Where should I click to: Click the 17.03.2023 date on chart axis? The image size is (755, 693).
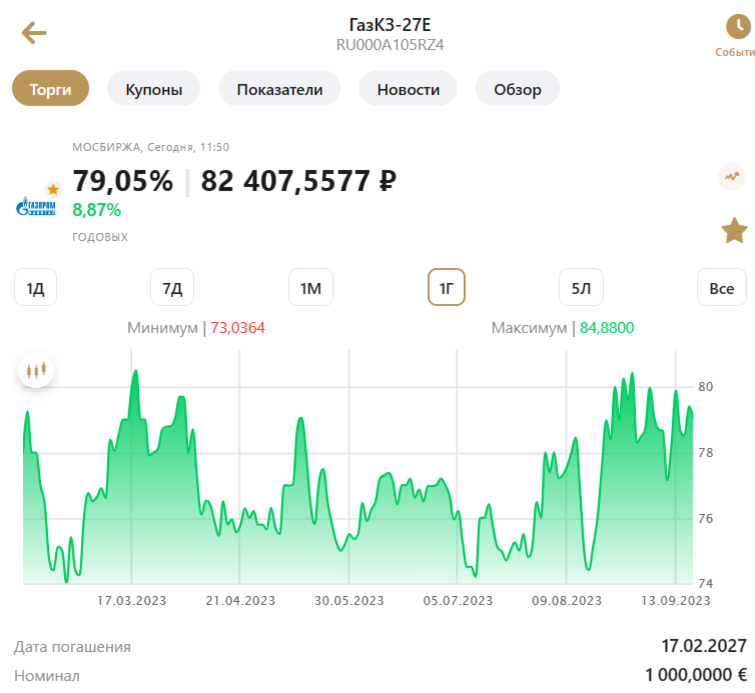tap(131, 601)
